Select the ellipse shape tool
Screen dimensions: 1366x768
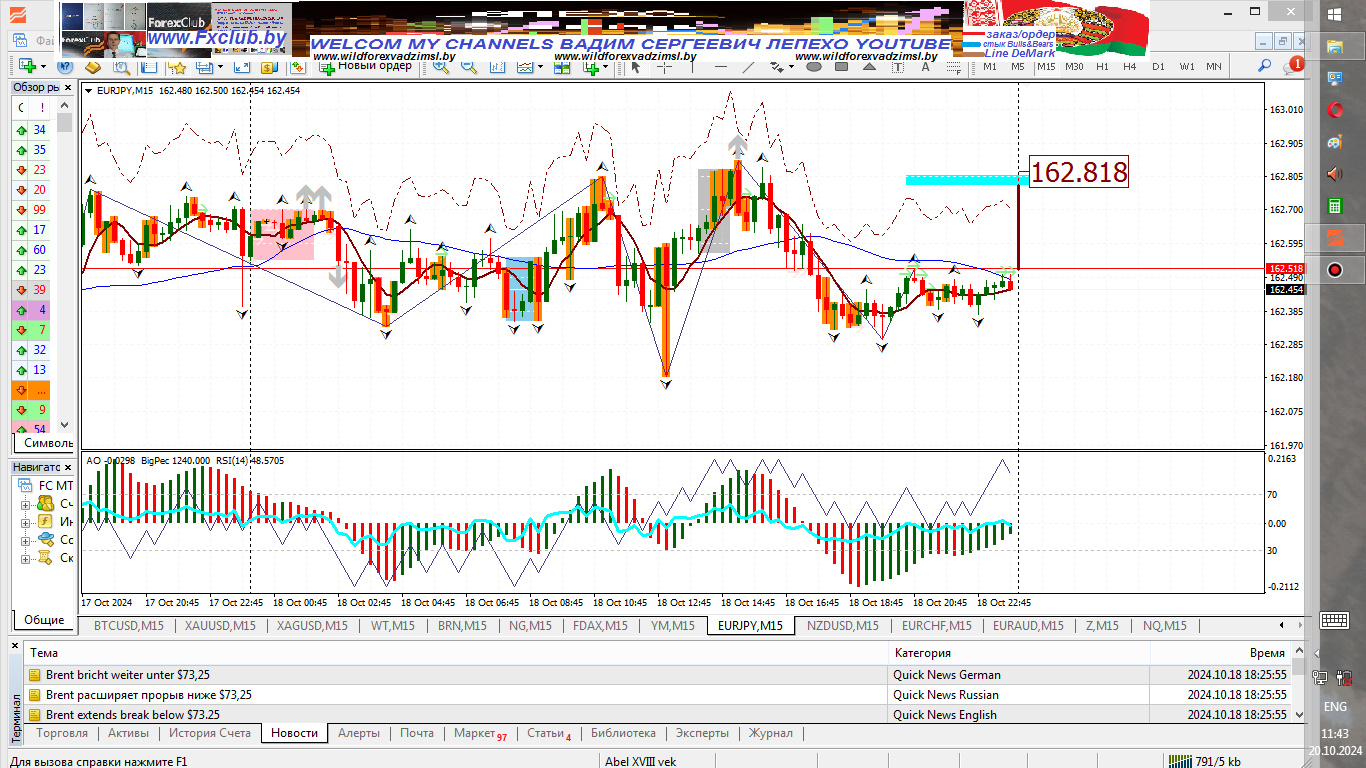click(814, 67)
